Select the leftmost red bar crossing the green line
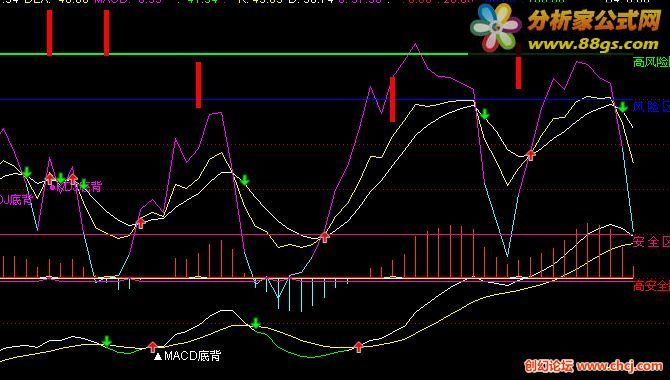 pyautogui.click(x=50, y=33)
